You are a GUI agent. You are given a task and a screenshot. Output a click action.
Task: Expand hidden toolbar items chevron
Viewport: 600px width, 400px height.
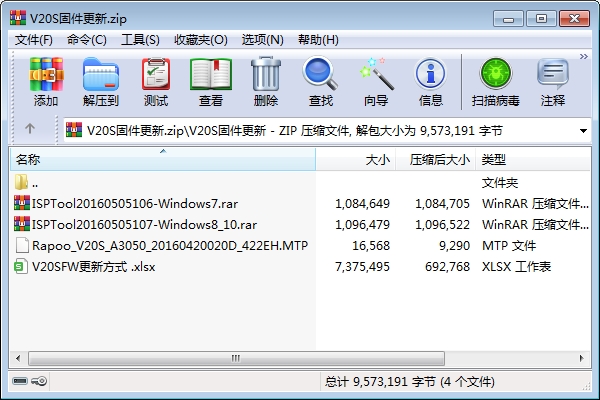click(x=584, y=57)
